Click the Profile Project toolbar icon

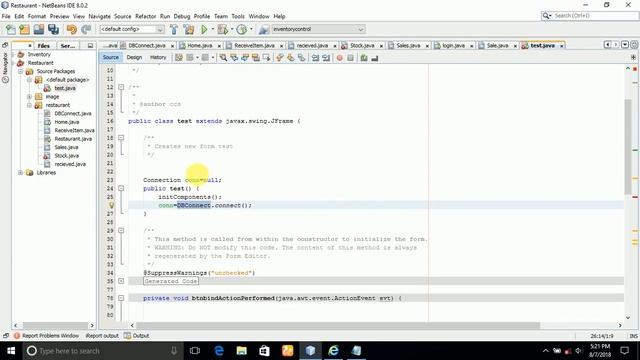point(242,29)
